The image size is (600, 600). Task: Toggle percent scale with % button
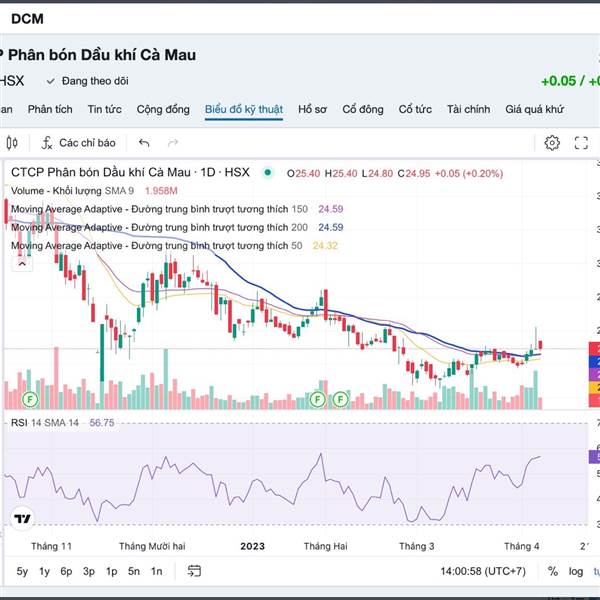click(x=553, y=571)
